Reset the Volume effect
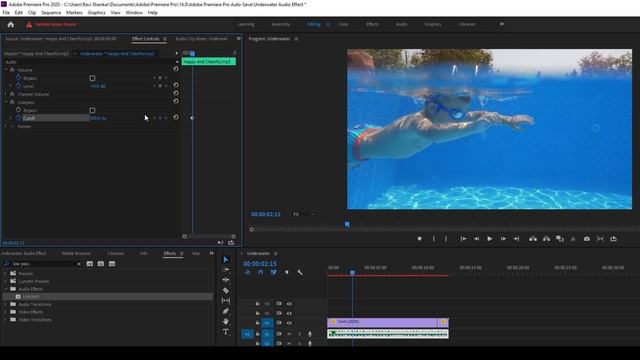 click(x=176, y=69)
